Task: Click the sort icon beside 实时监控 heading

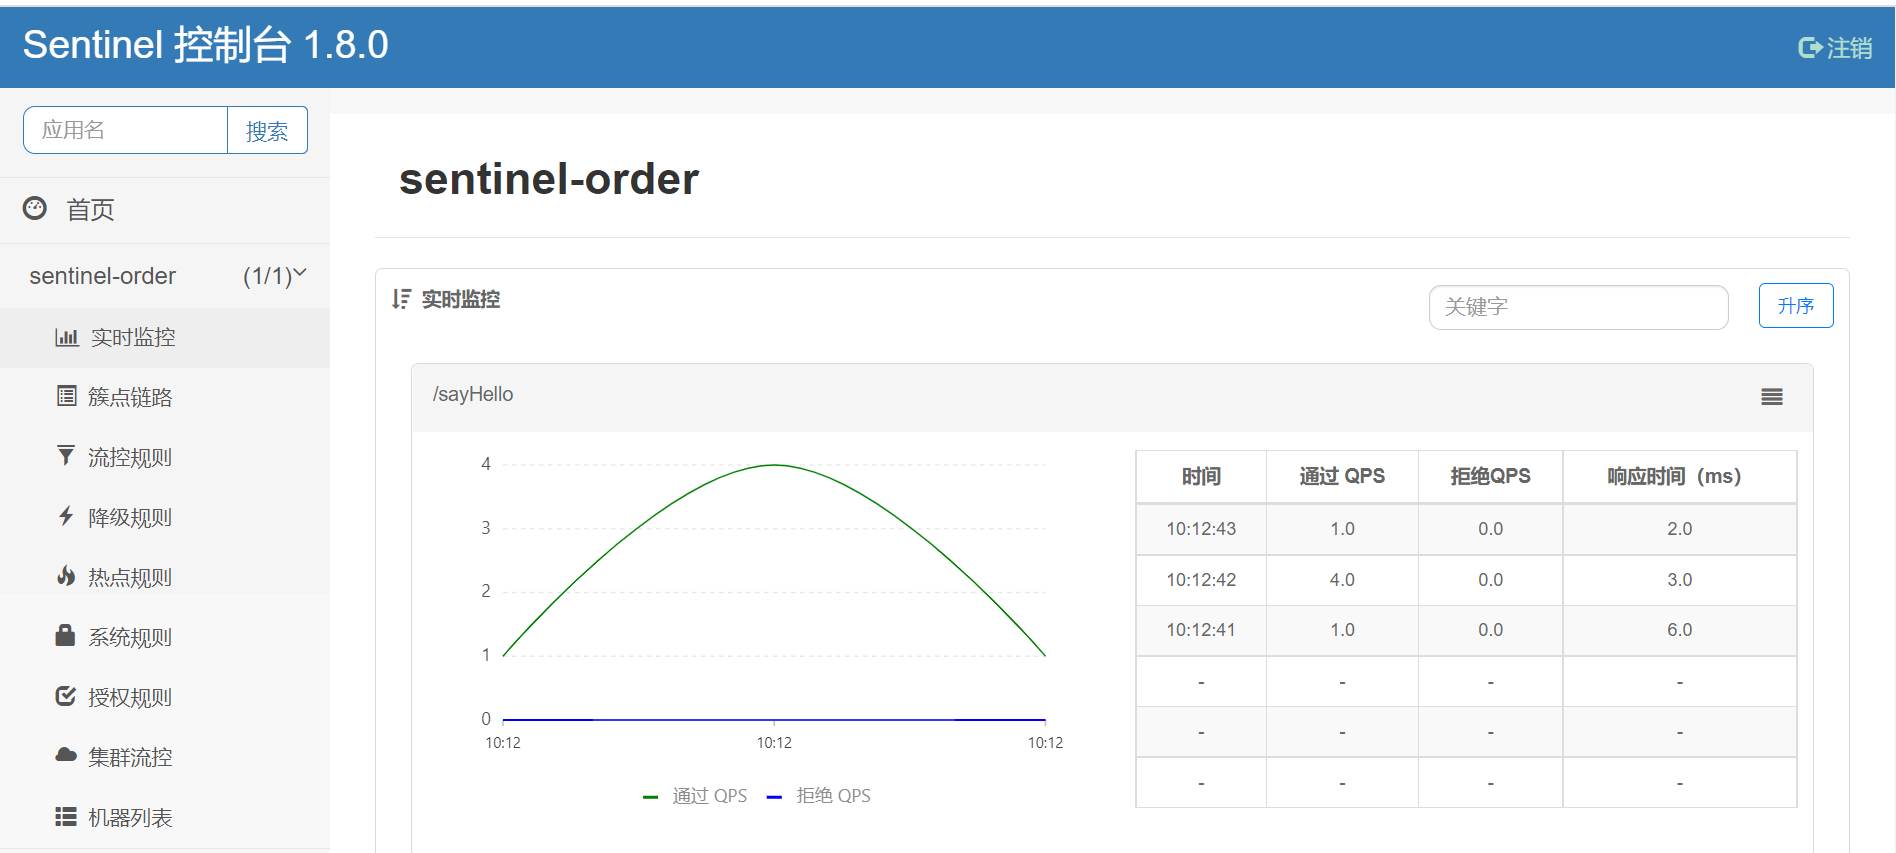Action: tap(401, 299)
